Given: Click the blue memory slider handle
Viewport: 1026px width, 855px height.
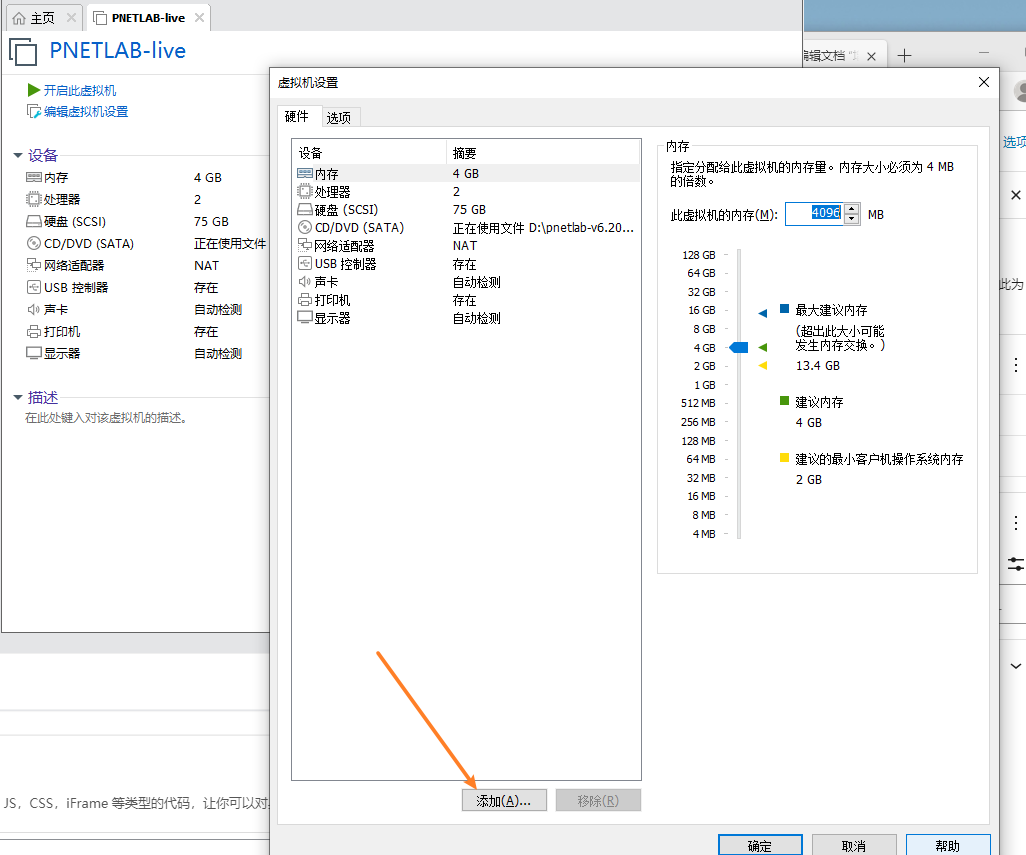Looking at the screenshot, I should [x=739, y=347].
